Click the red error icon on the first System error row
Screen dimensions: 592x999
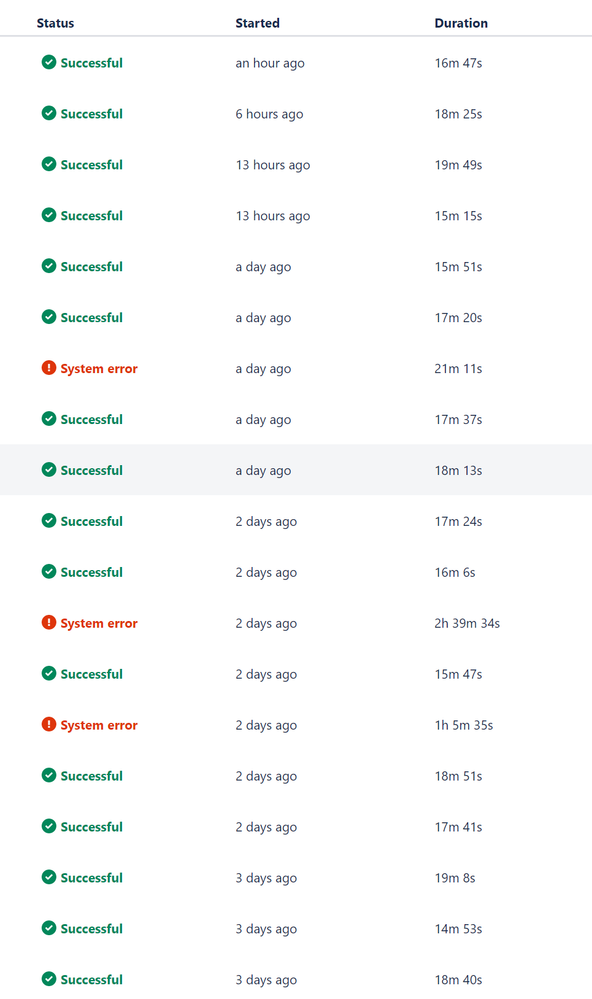[48, 368]
